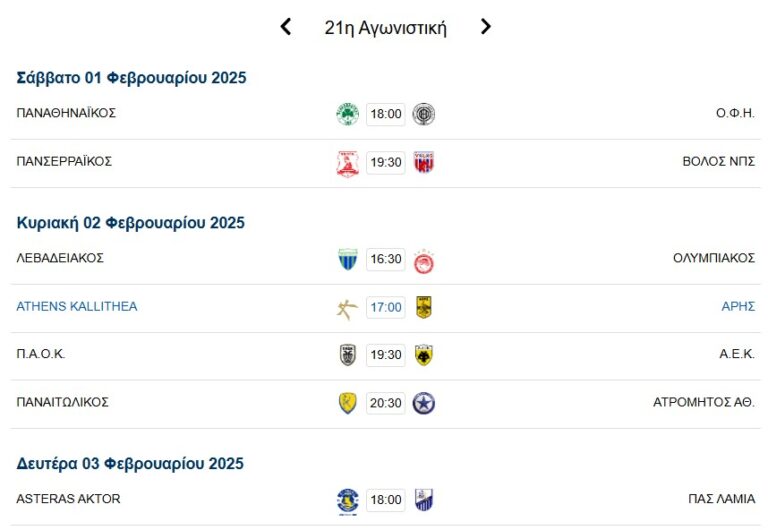Click the Volos NPS striped crest
The image size is (768, 530).
pos(424,163)
